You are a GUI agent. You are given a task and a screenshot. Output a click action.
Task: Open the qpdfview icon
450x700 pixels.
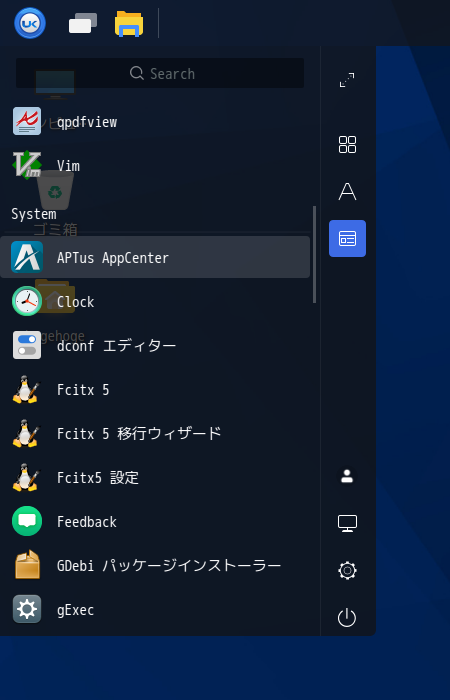point(27,121)
